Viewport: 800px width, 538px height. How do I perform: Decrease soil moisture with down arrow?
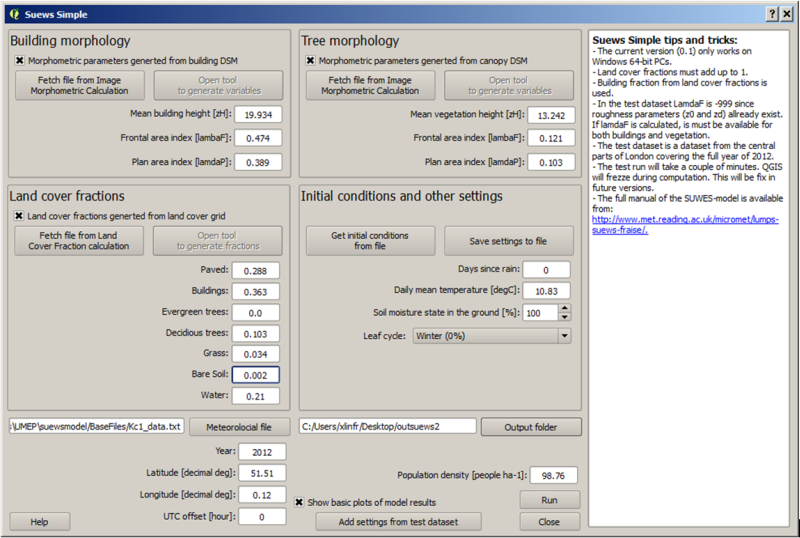(564, 317)
